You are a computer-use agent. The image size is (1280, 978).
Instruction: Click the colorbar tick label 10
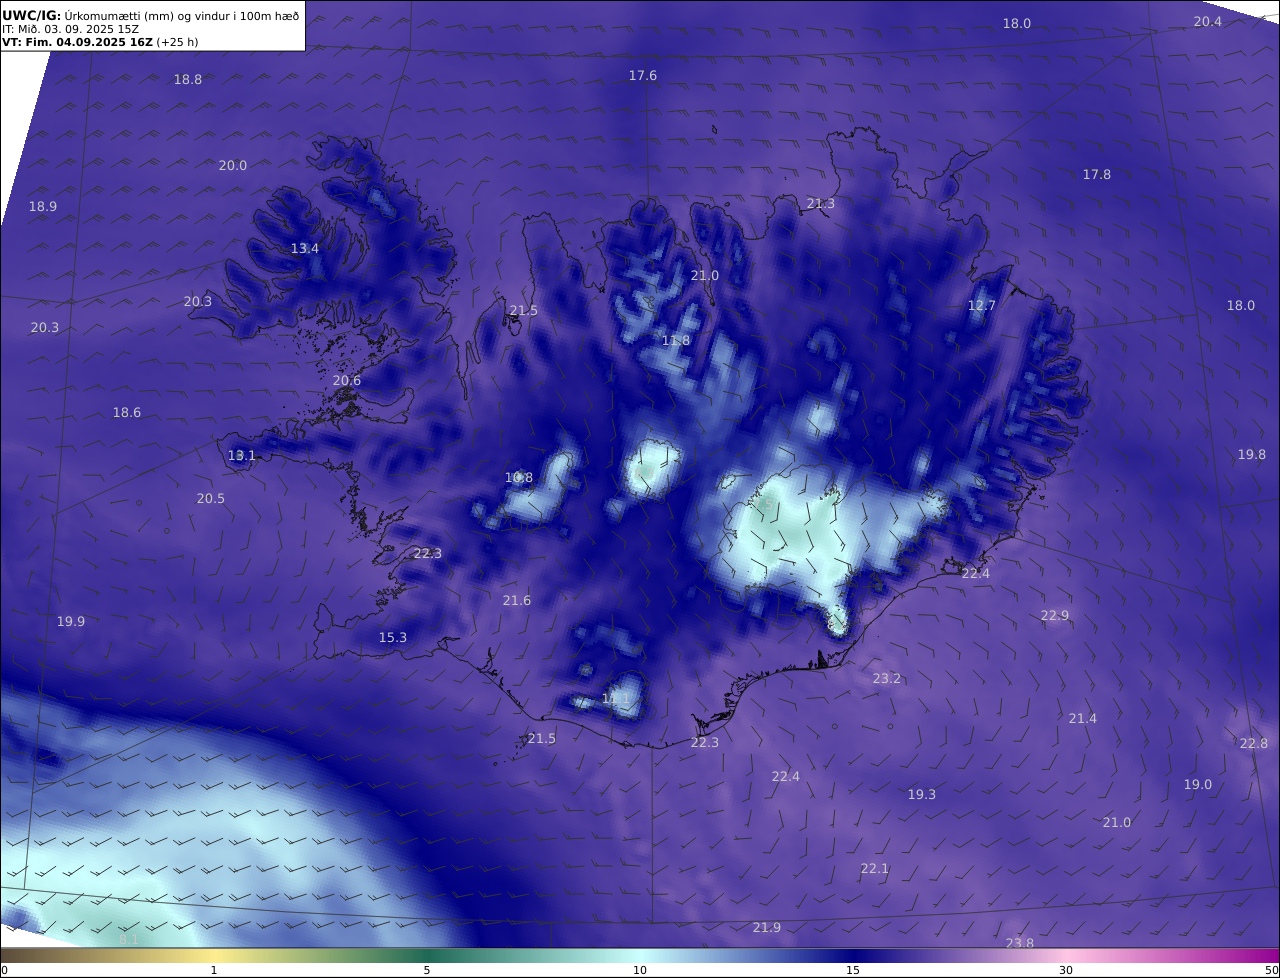coord(640,970)
